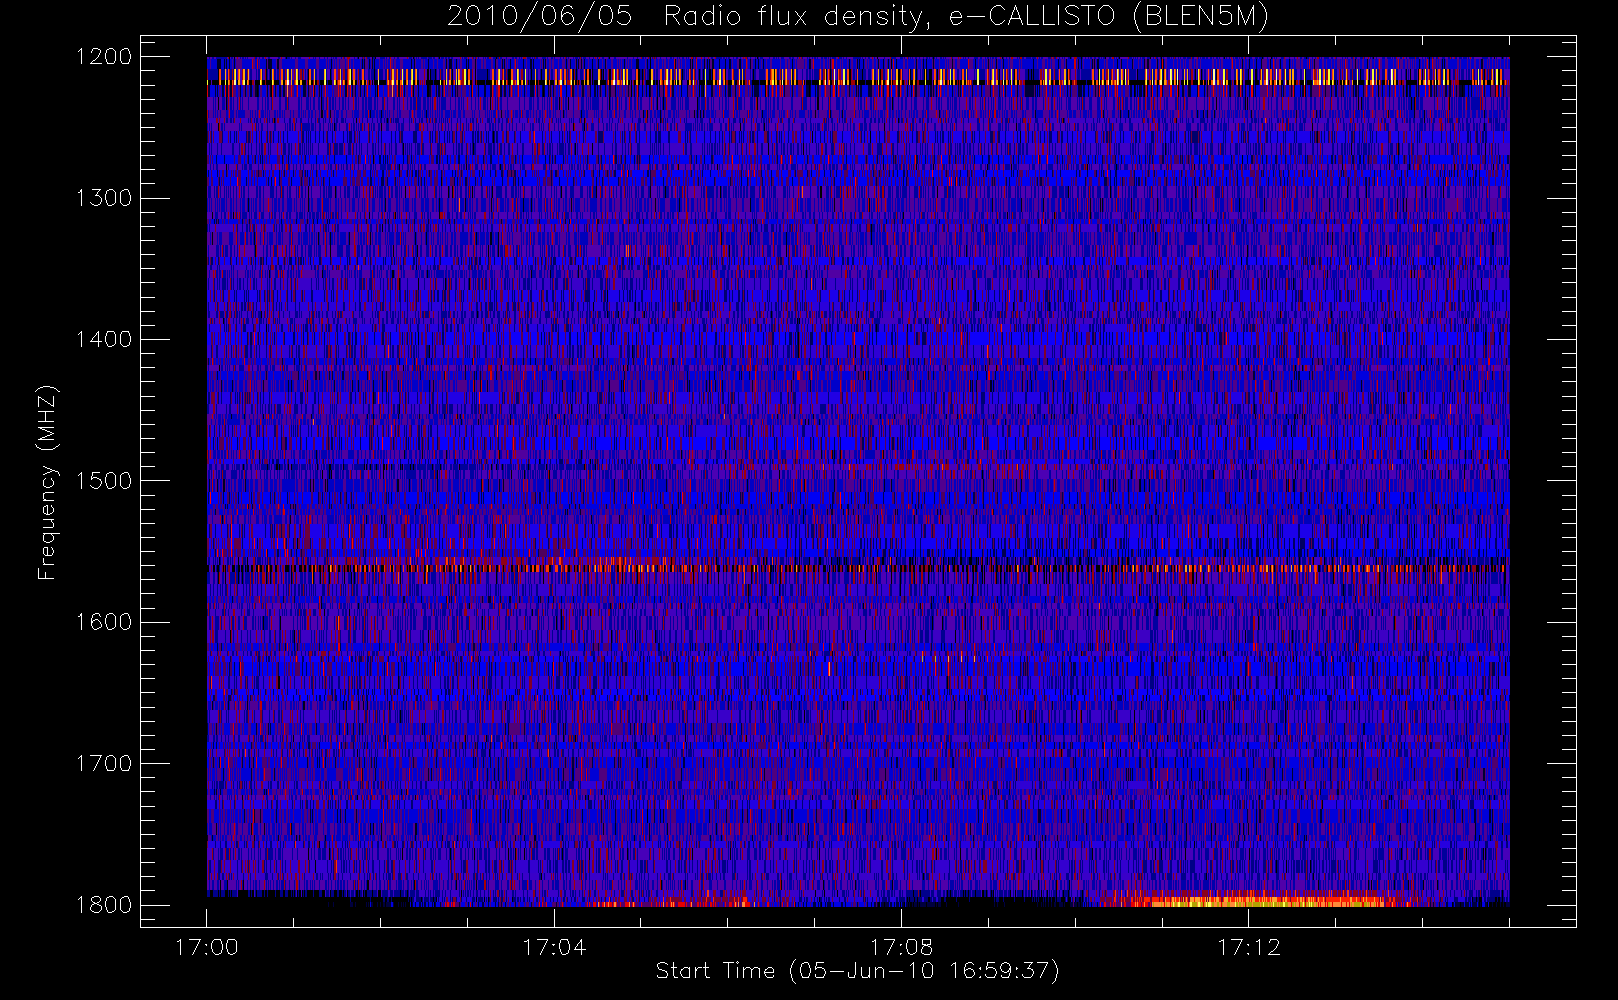This screenshot has width=1618, height=1000.
Task: Click the 17:04 time tick label
Action: [554, 947]
